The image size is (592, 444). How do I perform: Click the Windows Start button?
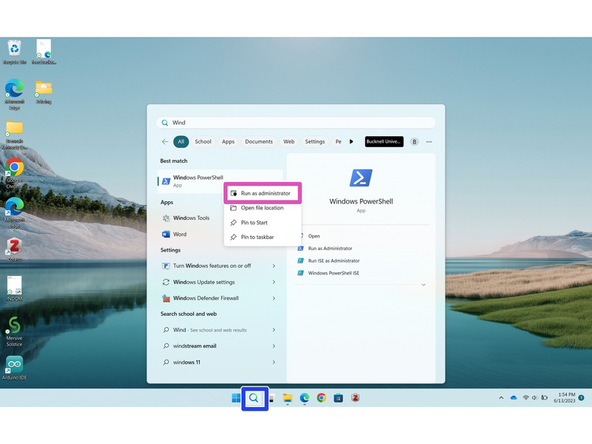coord(236,398)
